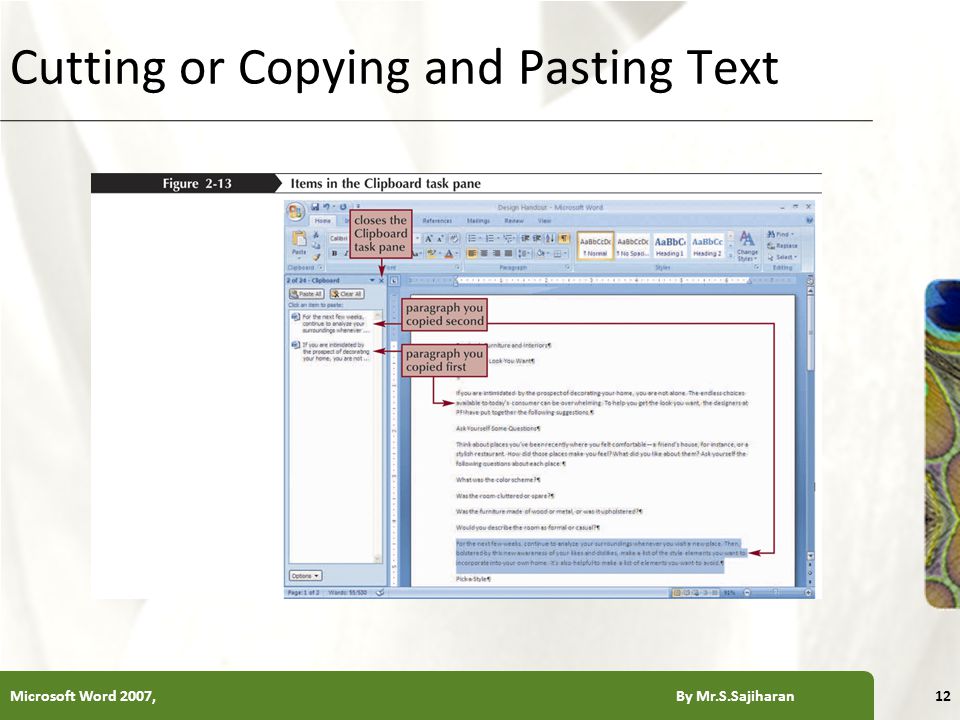Click the Shrink Font icon

coord(440,239)
